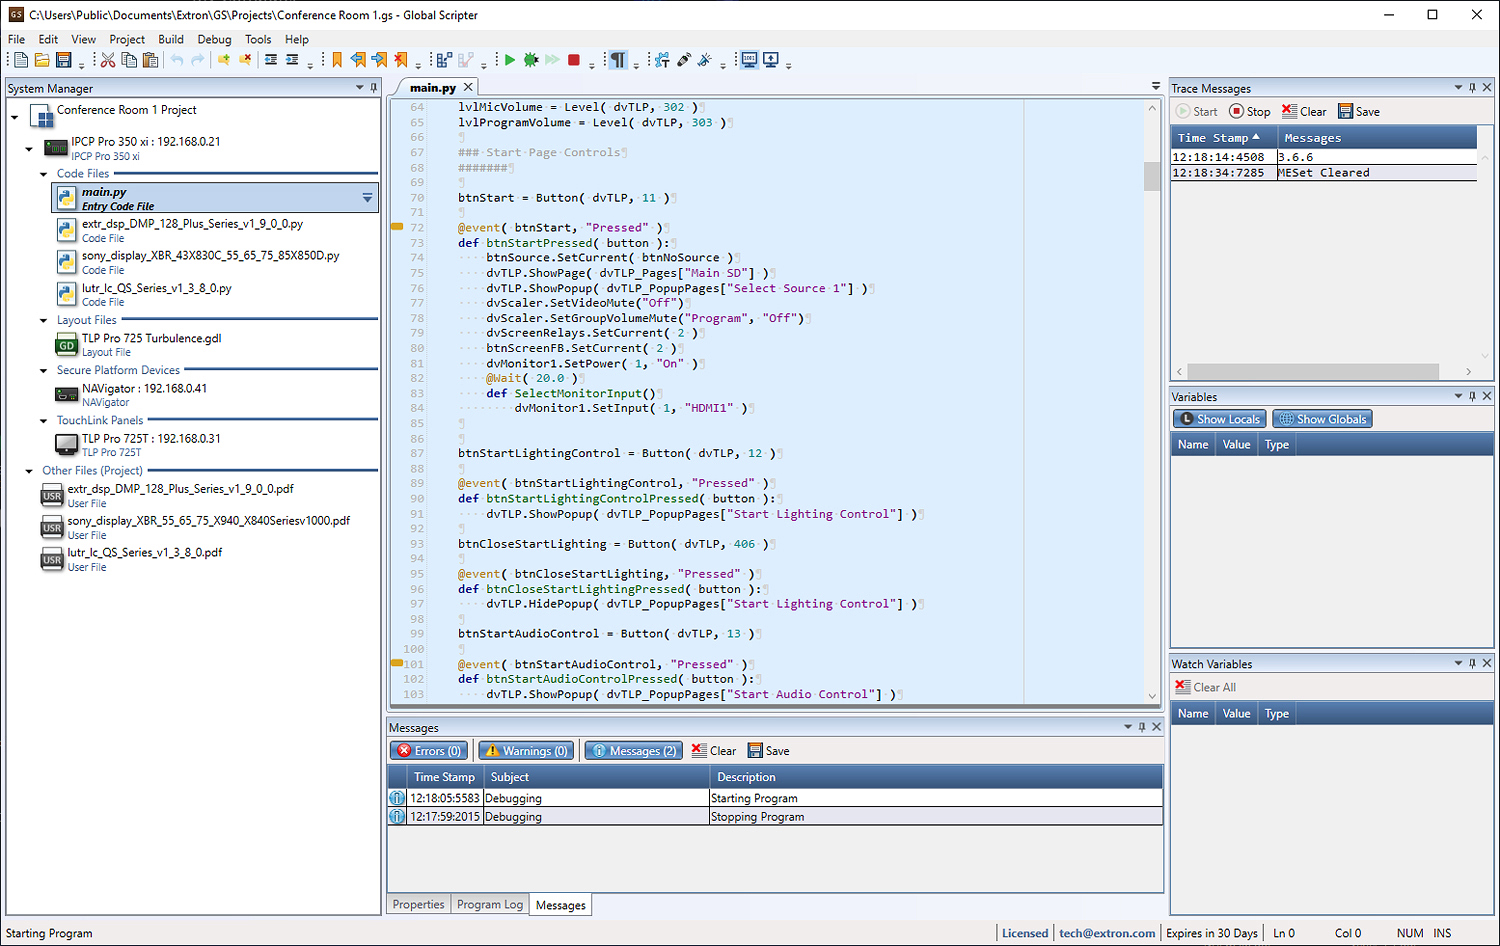Collapse the IPCP Pro 350 xi node
Image resolution: width=1500 pixels, height=946 pixels.
click(29, 149)
